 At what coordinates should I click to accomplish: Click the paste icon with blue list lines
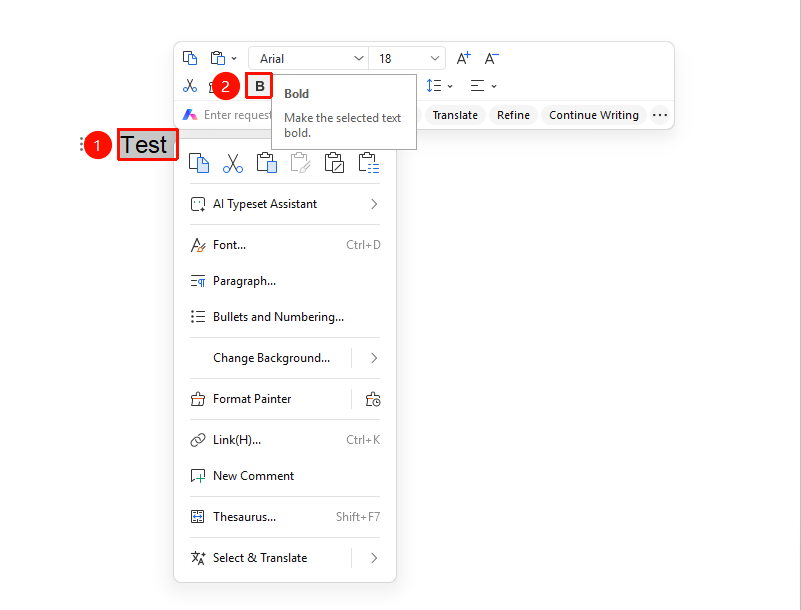369,163
